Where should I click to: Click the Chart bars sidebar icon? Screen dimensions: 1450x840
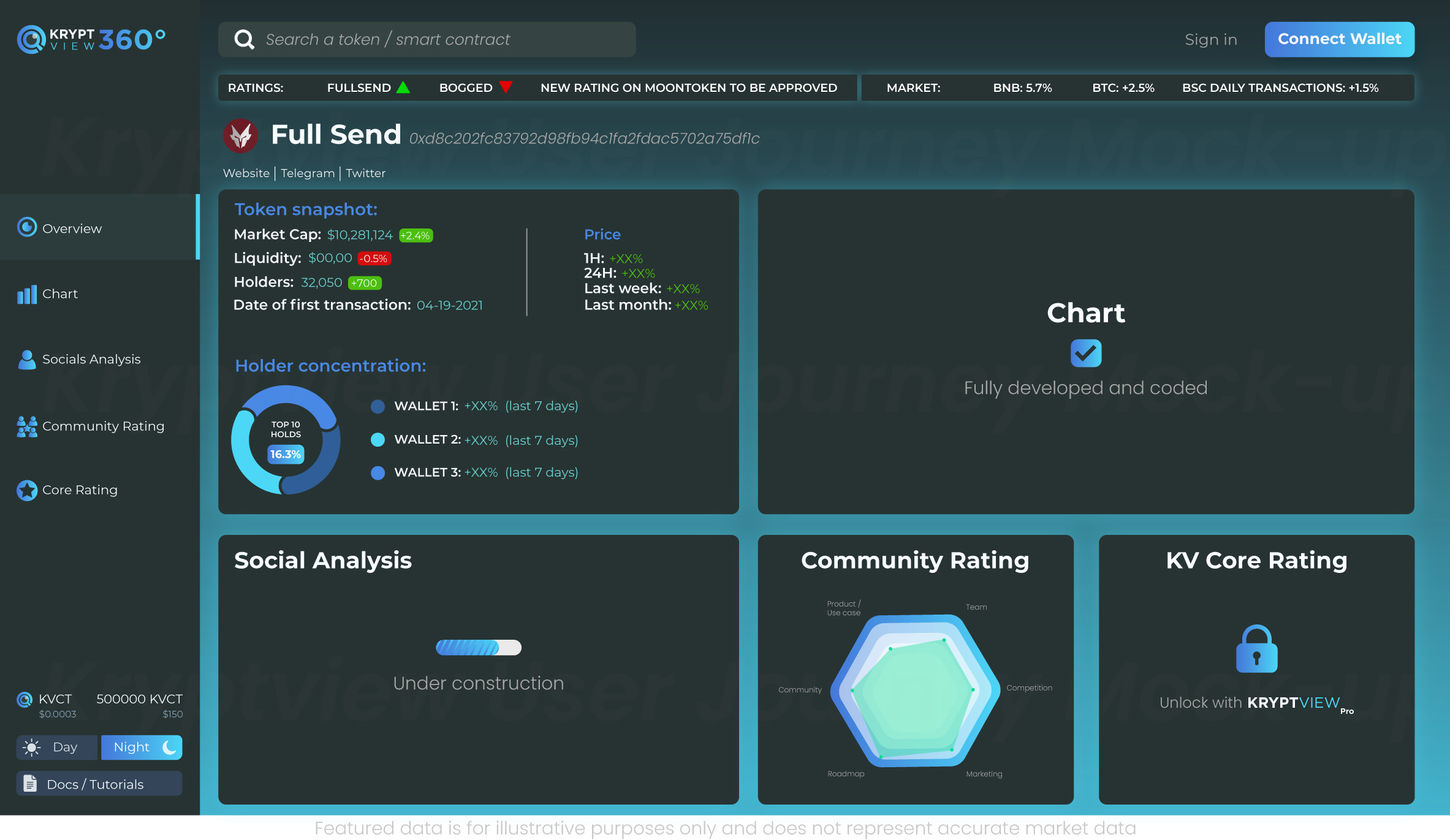tap(27, 294)
